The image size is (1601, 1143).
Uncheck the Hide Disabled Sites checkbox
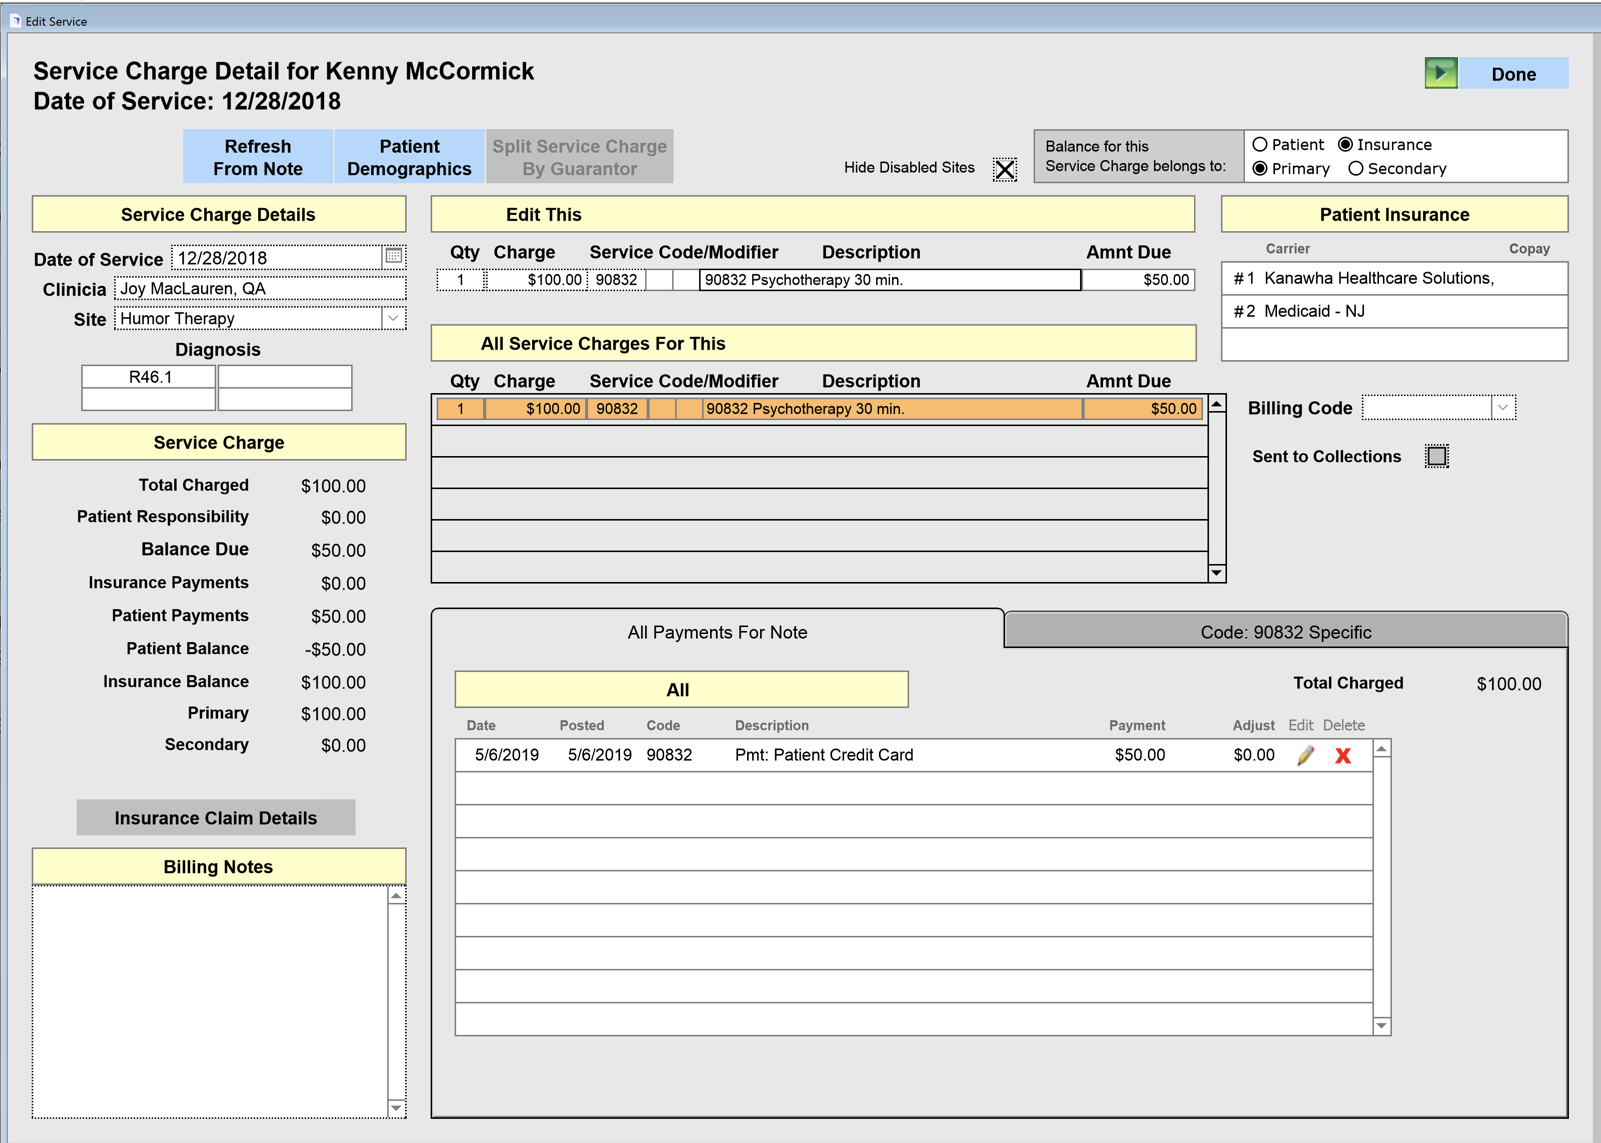tap(1004, 169)
